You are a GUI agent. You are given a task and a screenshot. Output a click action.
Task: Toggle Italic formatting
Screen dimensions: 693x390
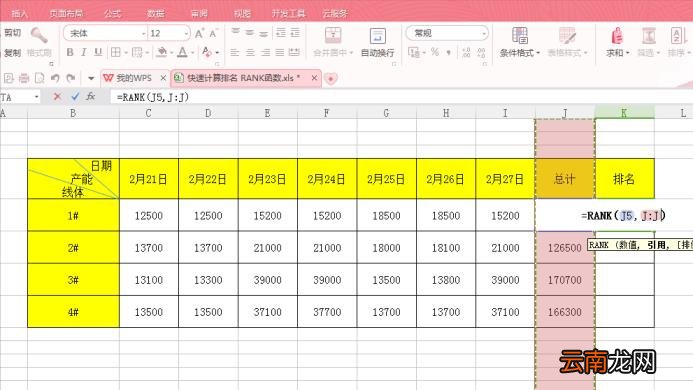84,53
